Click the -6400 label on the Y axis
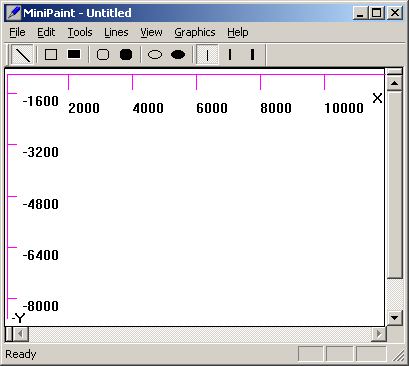This screenshot has height=366, width=409. pyautogui.click(x=41, y=255)
